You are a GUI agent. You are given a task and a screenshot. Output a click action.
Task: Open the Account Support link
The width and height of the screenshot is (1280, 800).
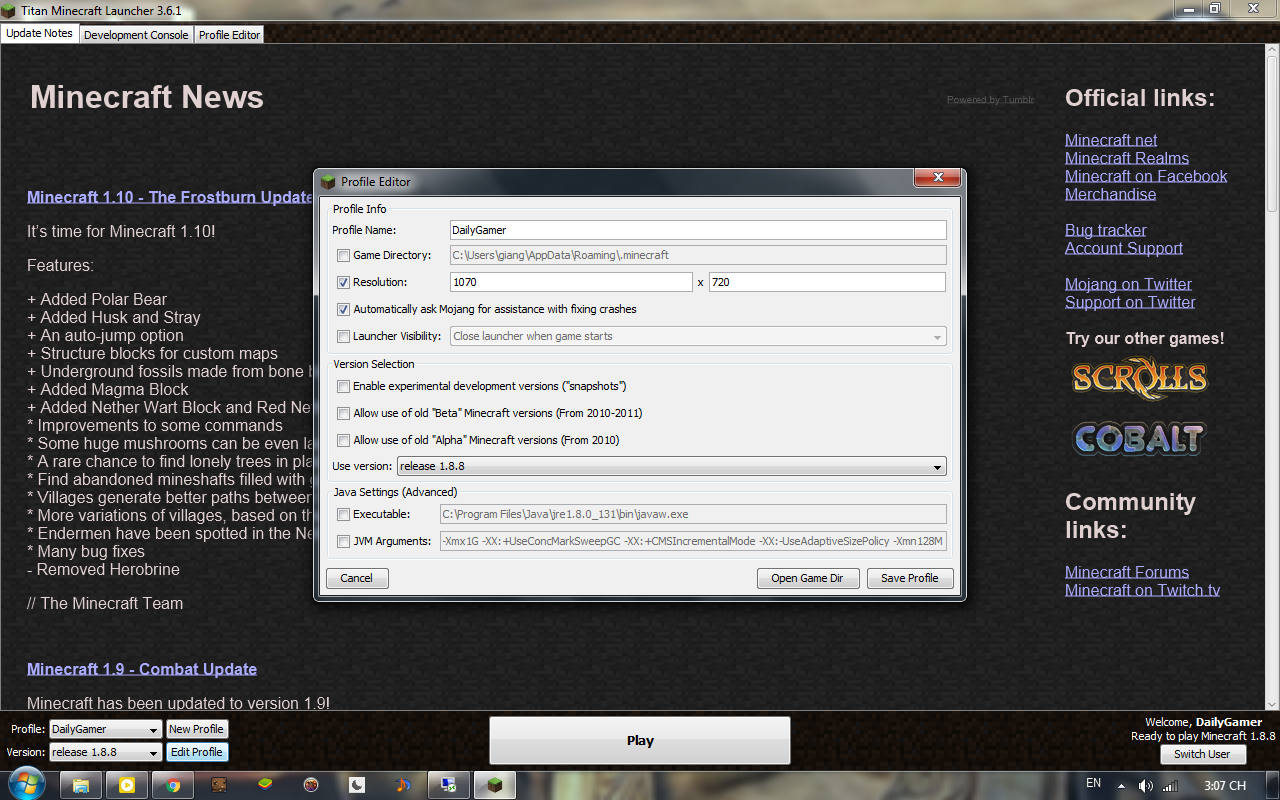1124,248
